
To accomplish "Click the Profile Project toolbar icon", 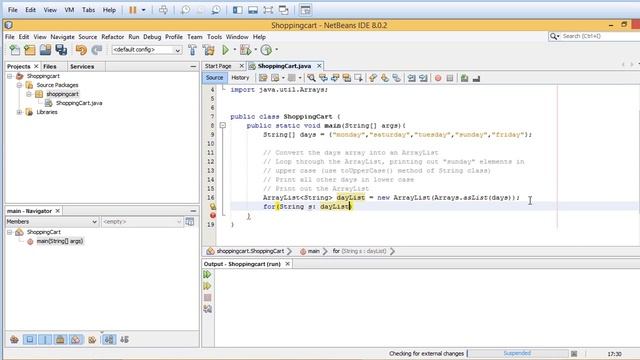I will 266,50.
